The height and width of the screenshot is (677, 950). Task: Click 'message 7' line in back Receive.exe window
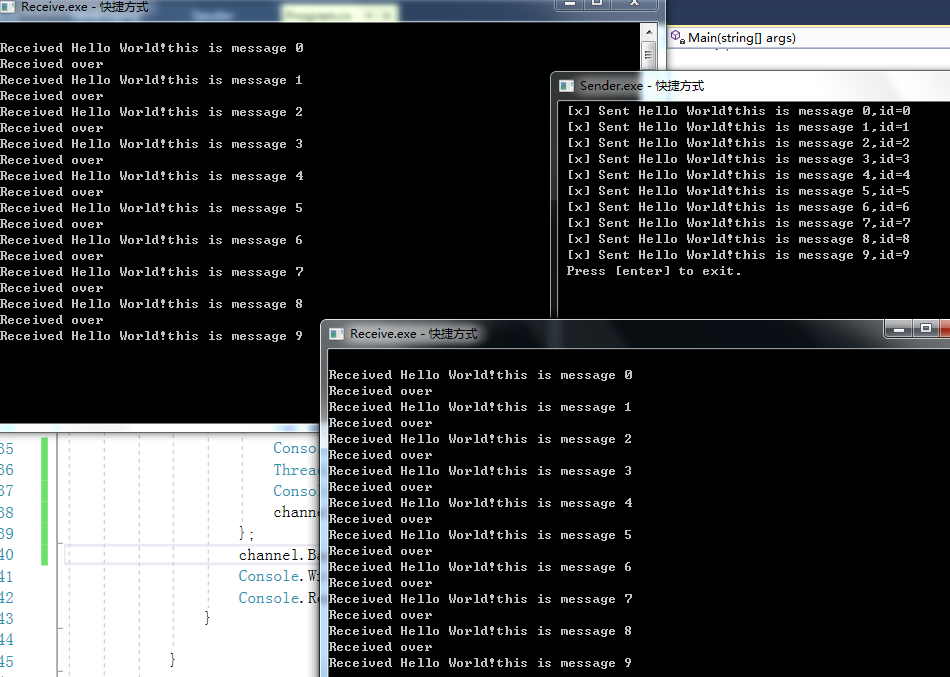point(151,272)
